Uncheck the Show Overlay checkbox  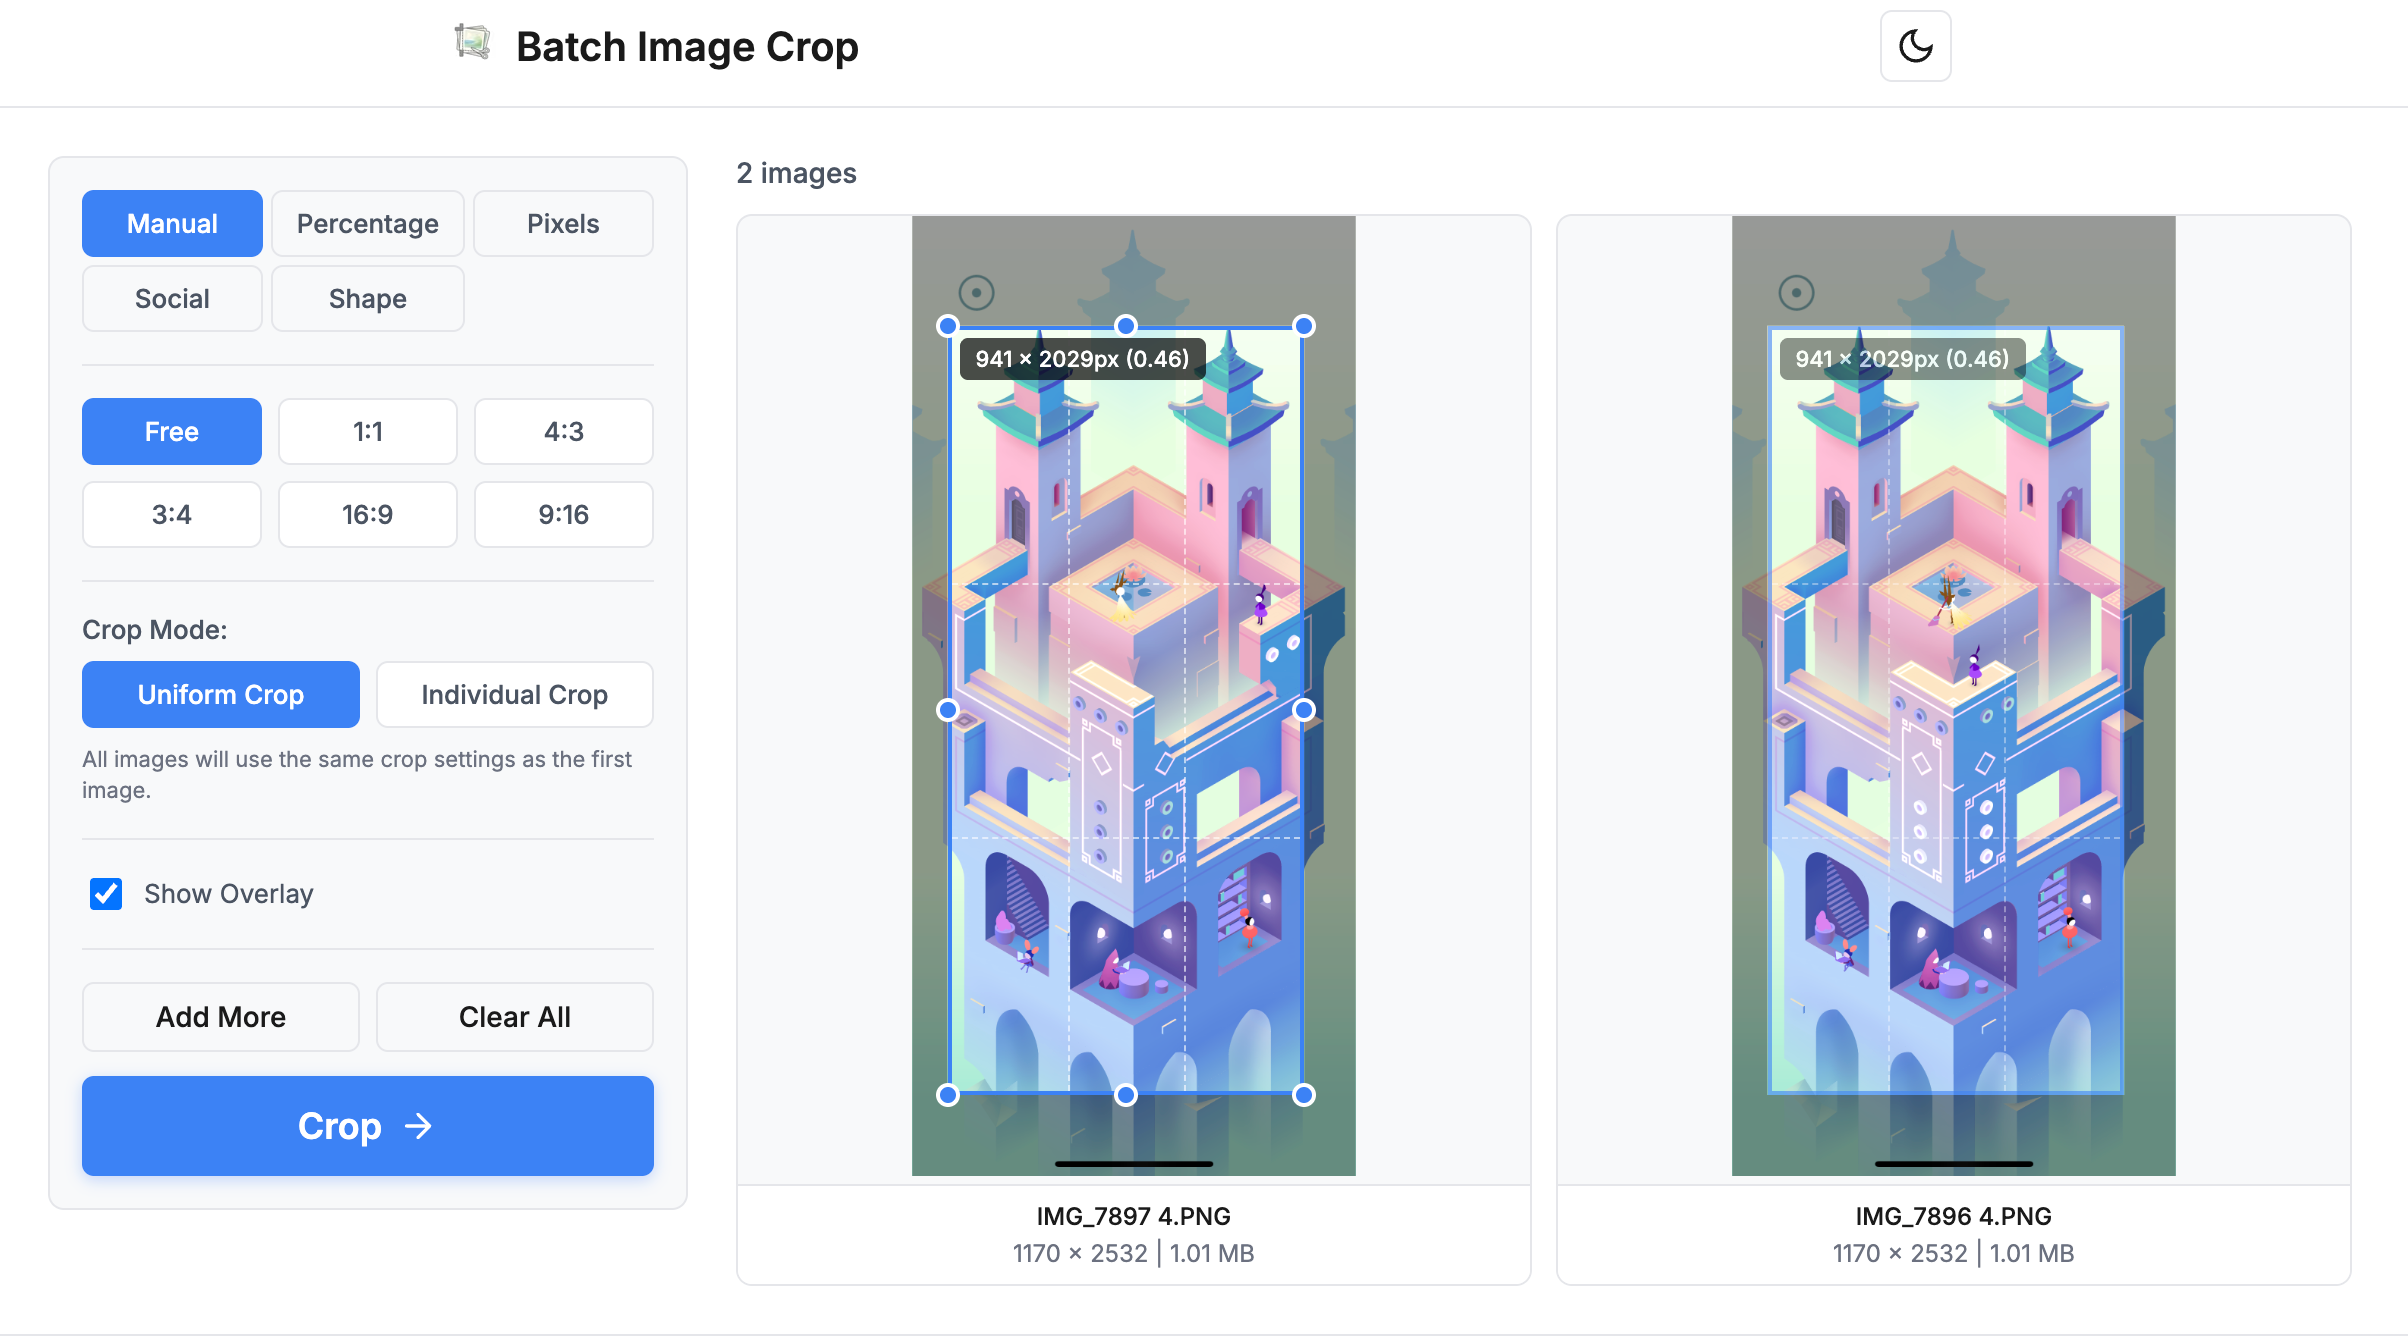click(106, 893)
